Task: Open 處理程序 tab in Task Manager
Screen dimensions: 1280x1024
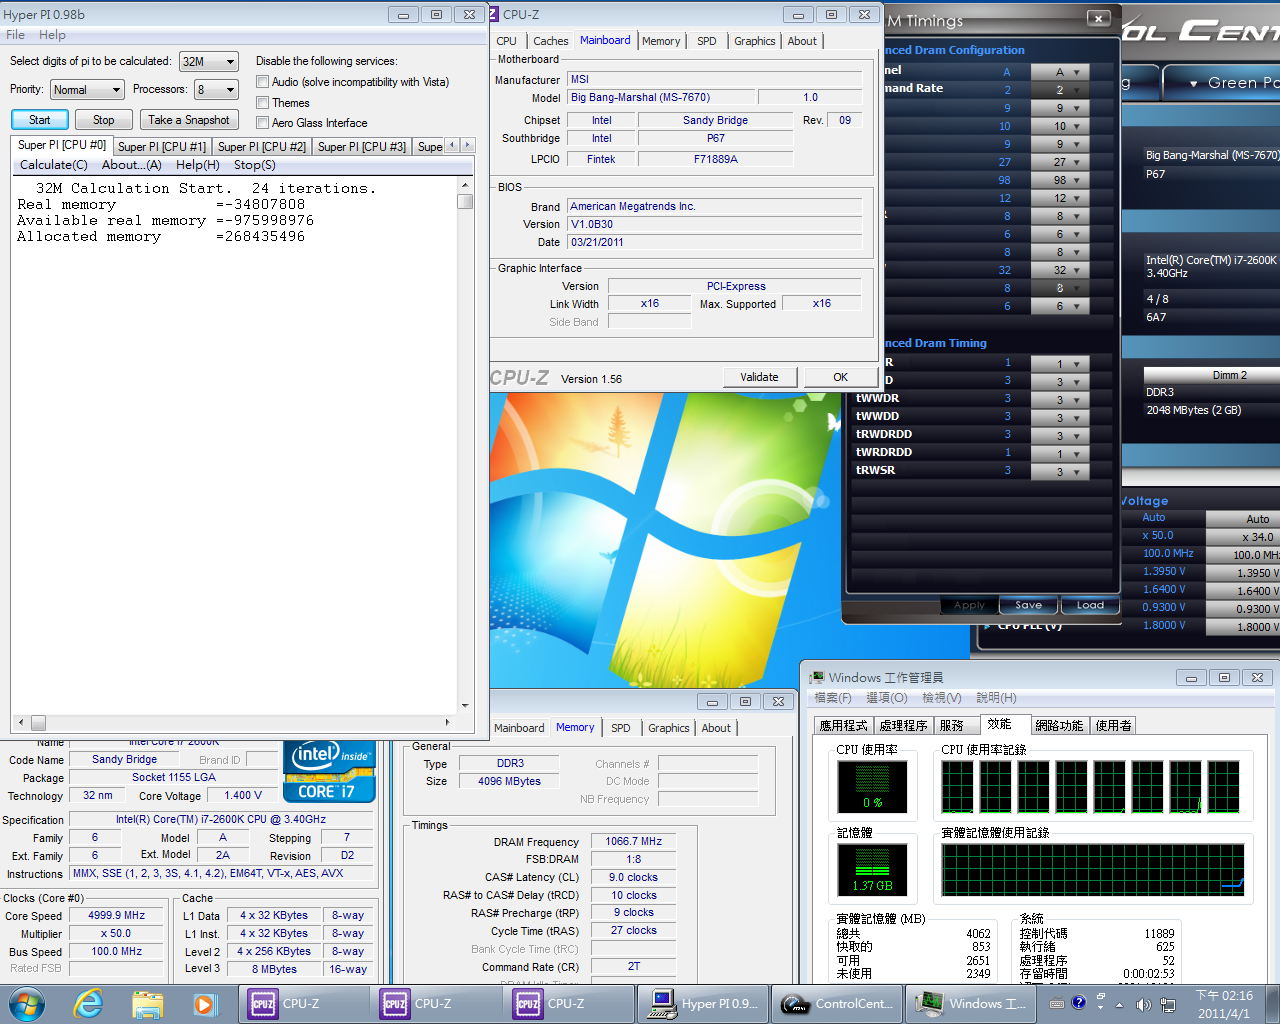Action: click(x=903, y=725)
